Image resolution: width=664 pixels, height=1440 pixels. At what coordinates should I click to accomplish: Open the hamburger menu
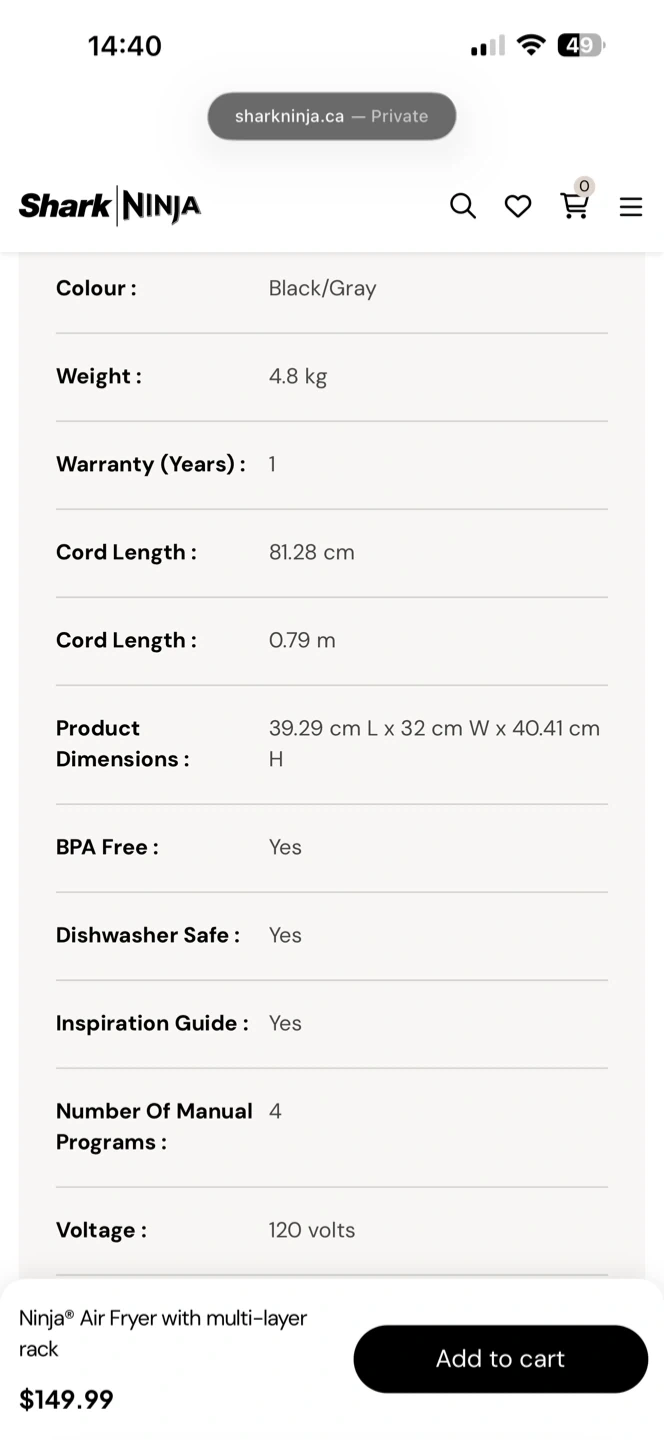631,207
